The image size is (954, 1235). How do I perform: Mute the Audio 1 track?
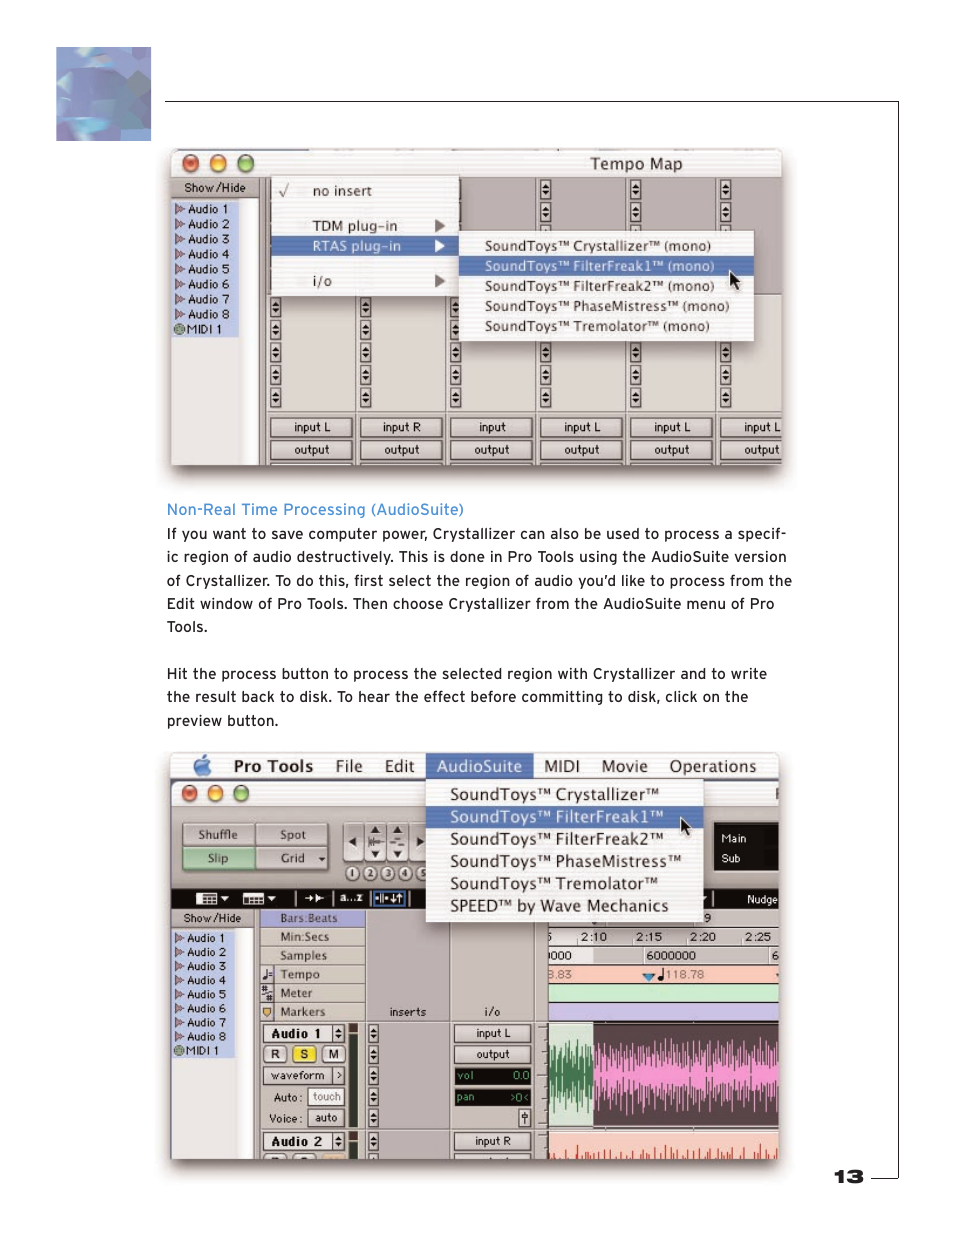pos(333,1054)
